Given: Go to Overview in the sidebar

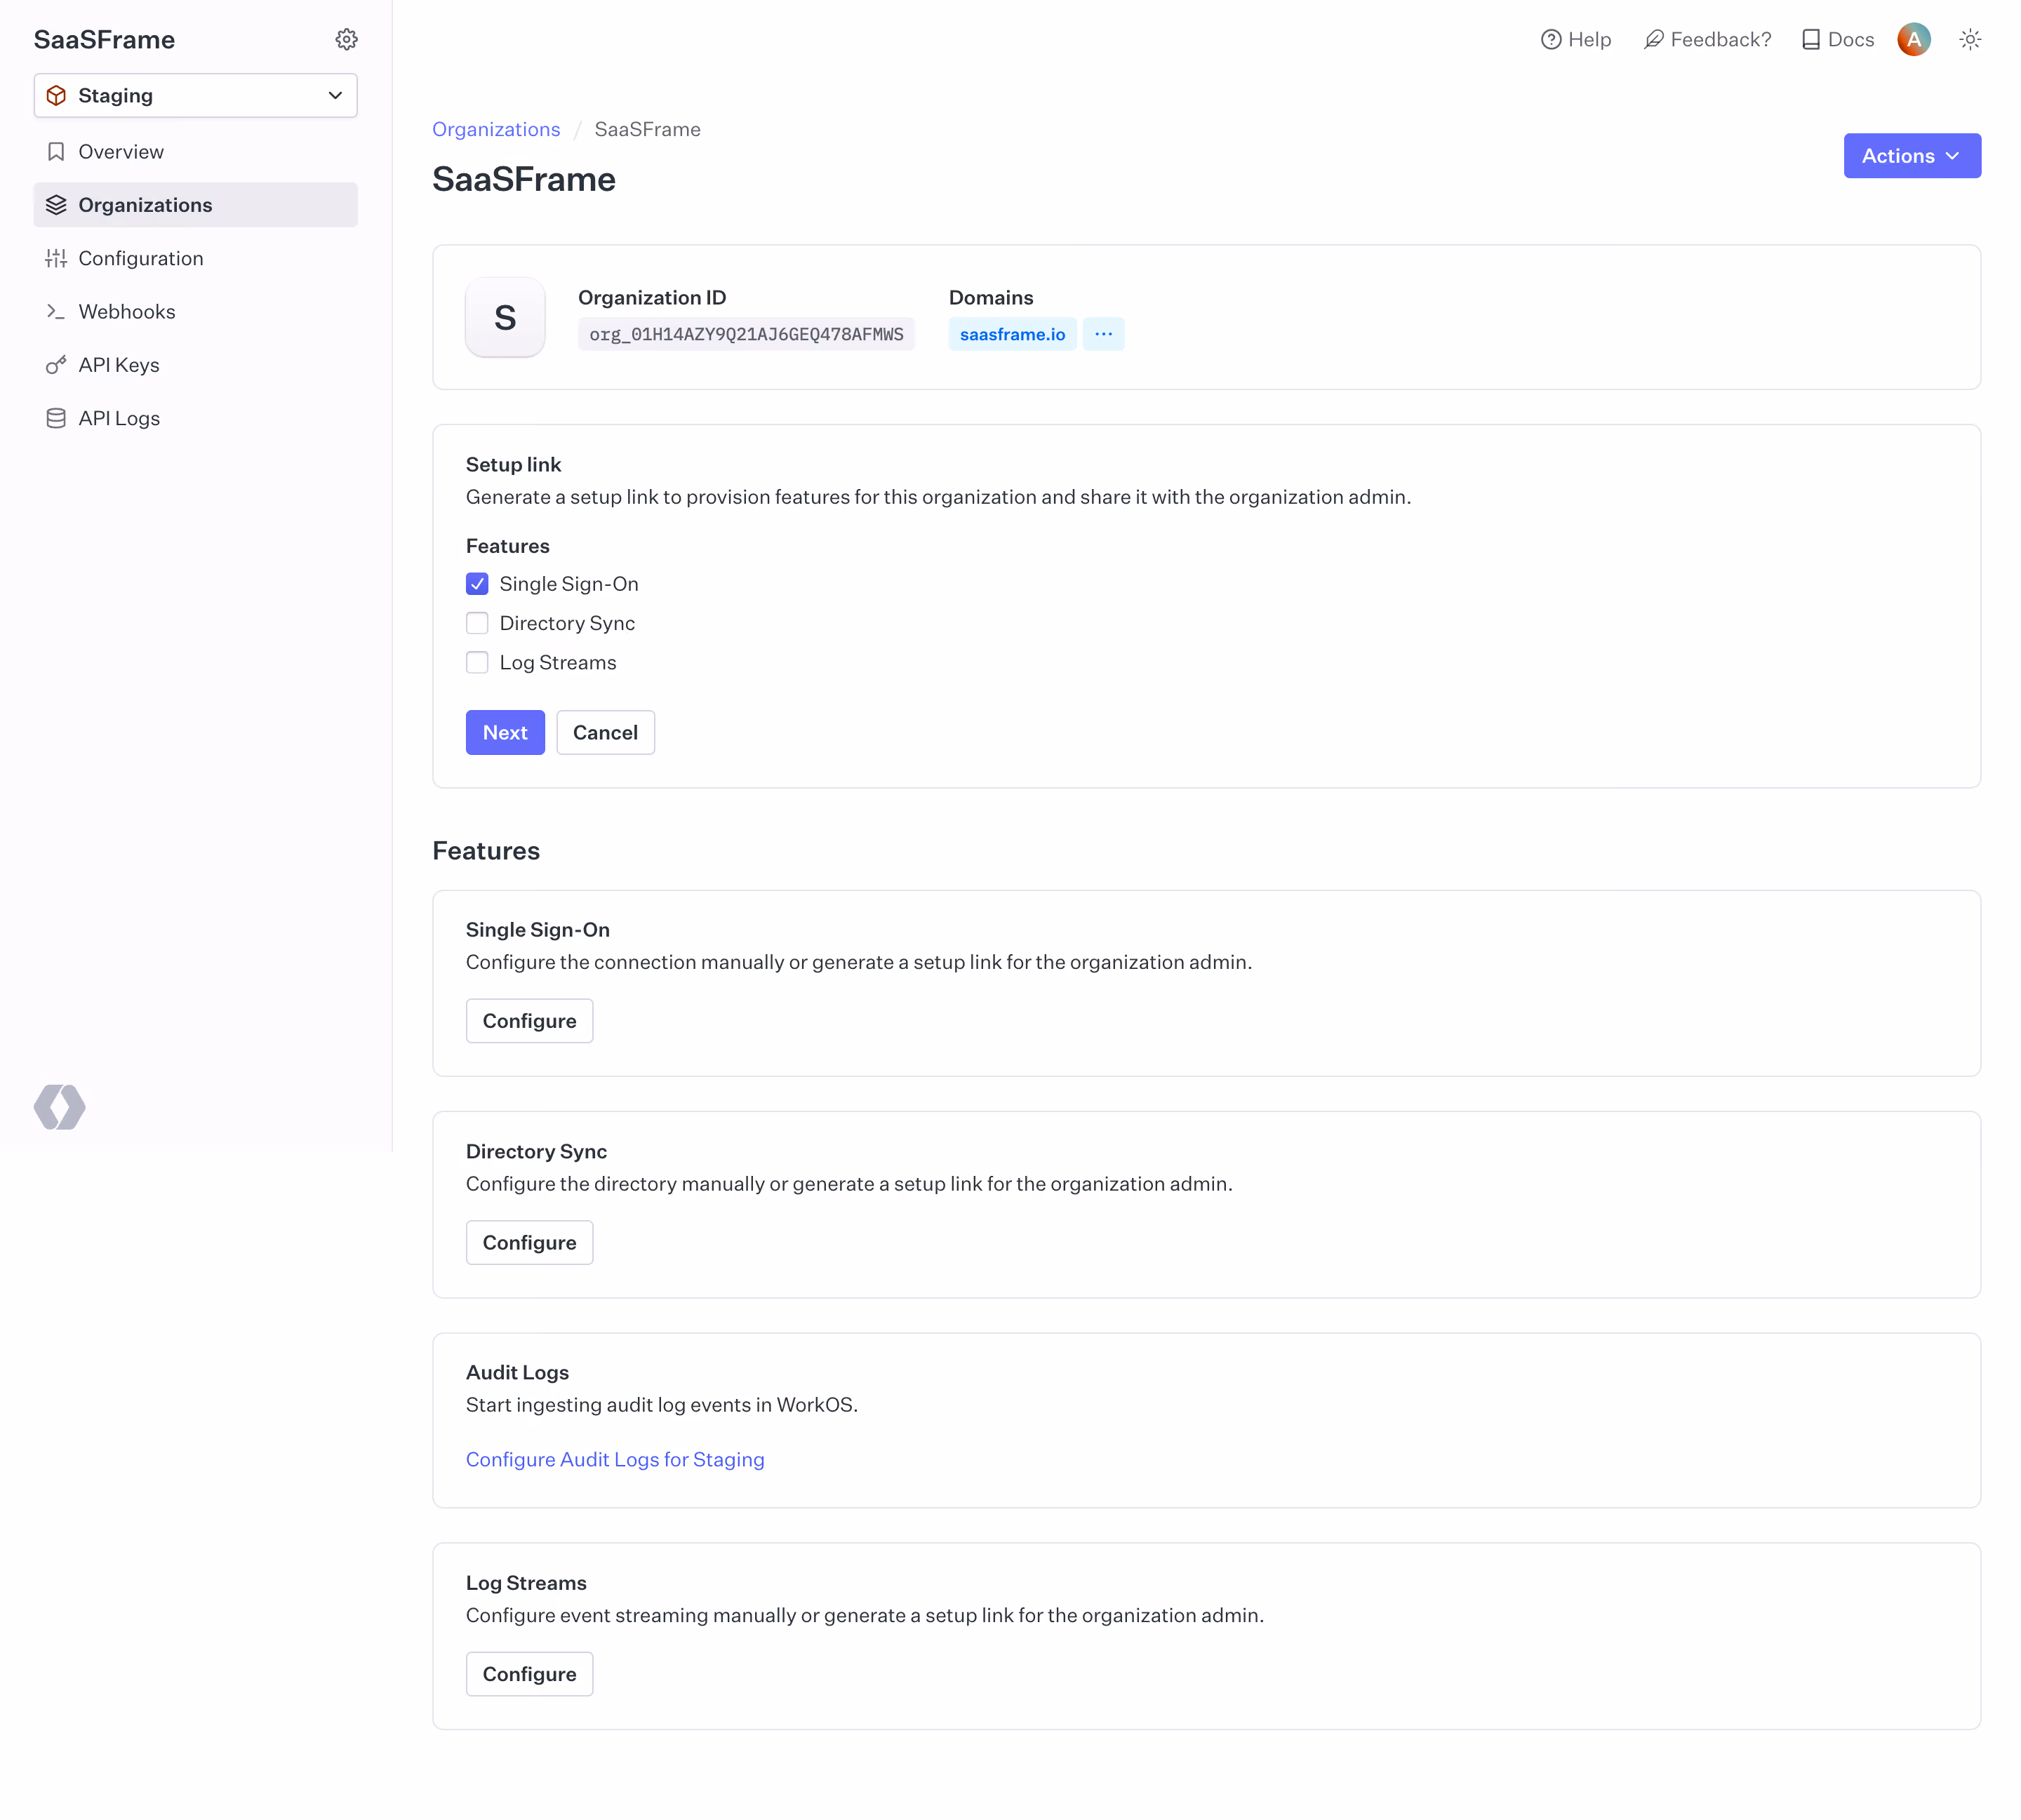Looking at the screenshot, I should pos(196,151).
